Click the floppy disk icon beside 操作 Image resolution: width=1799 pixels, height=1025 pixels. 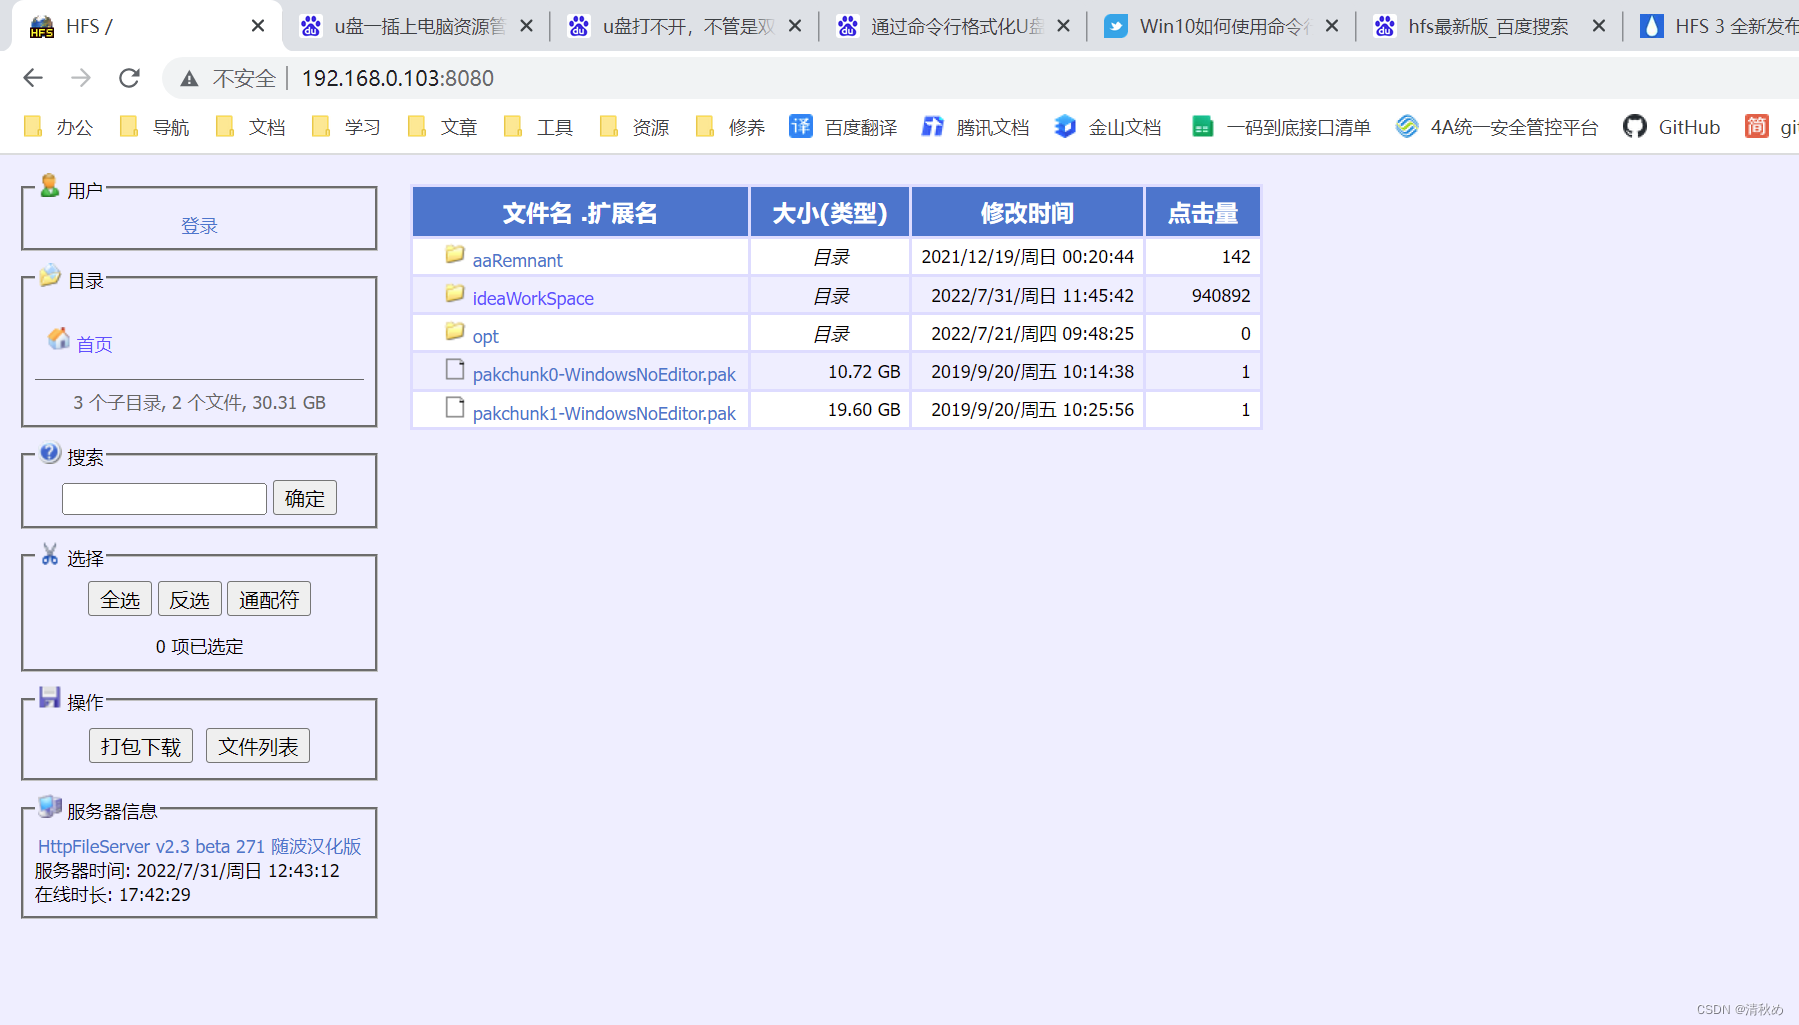(49, 697)
